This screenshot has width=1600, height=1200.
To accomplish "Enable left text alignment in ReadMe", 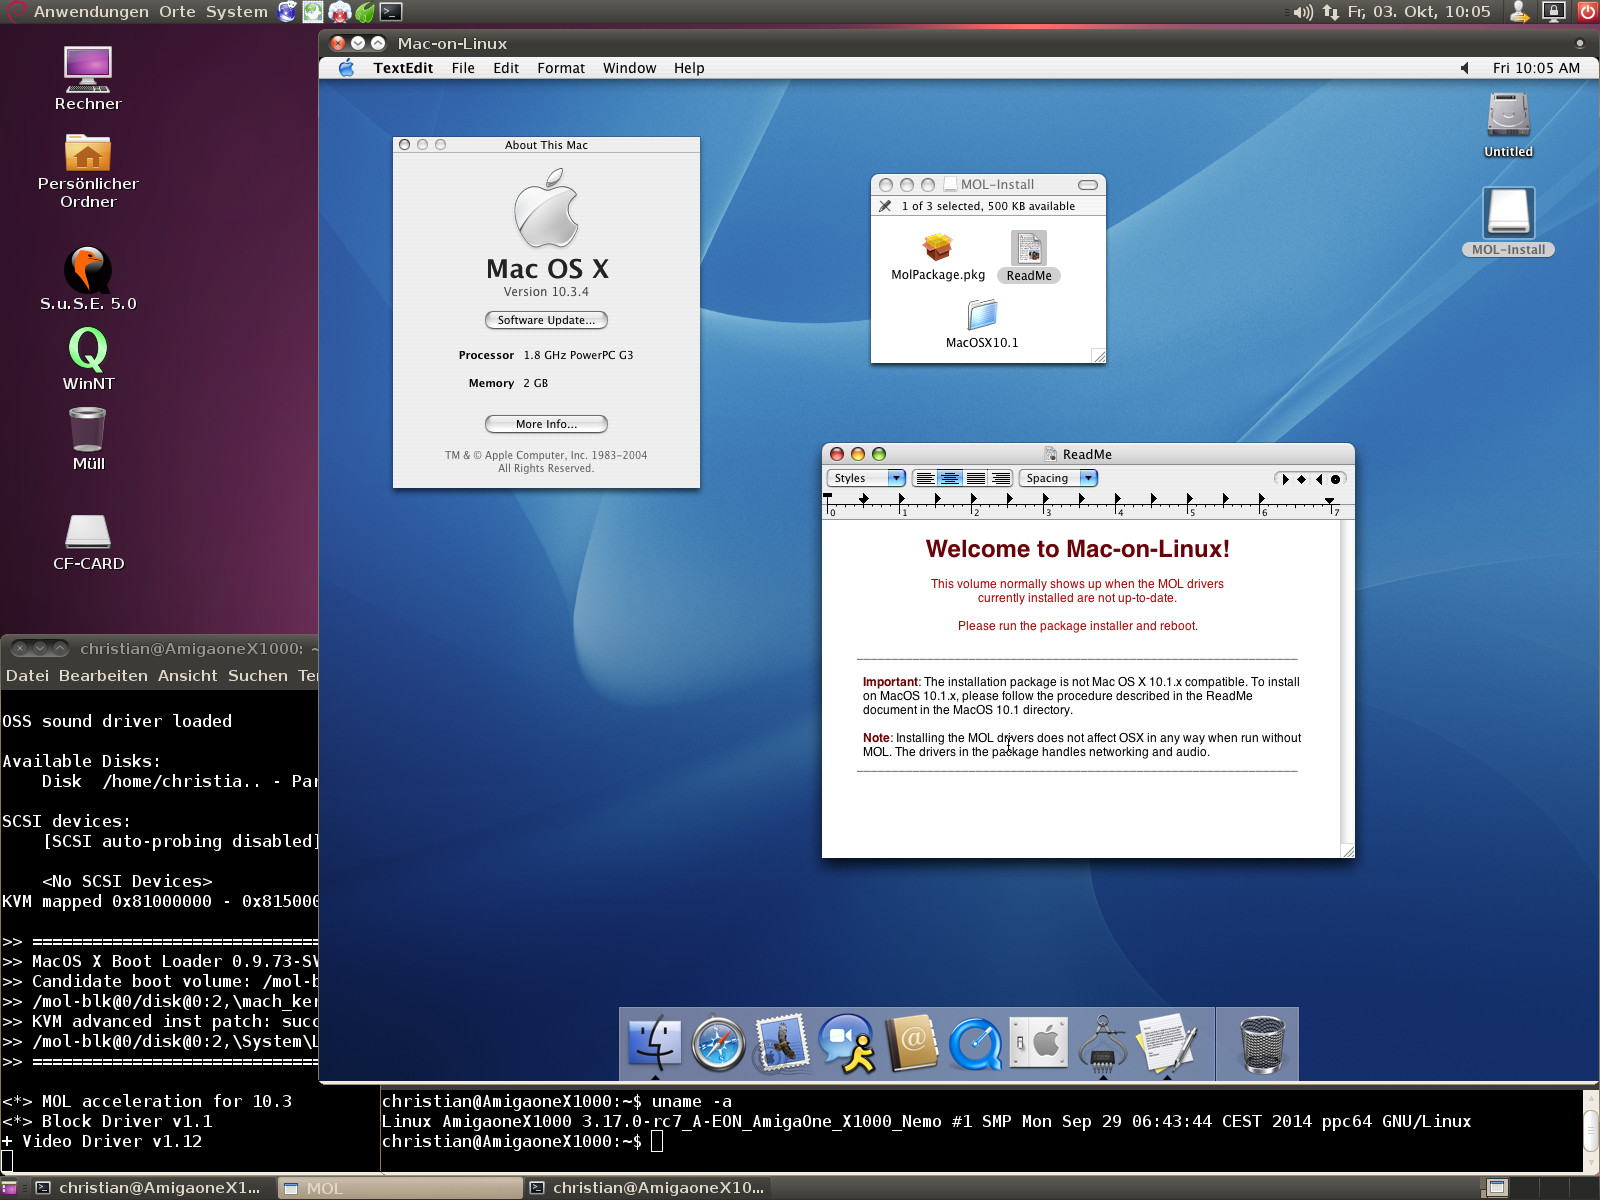I will tap(925, 478).
